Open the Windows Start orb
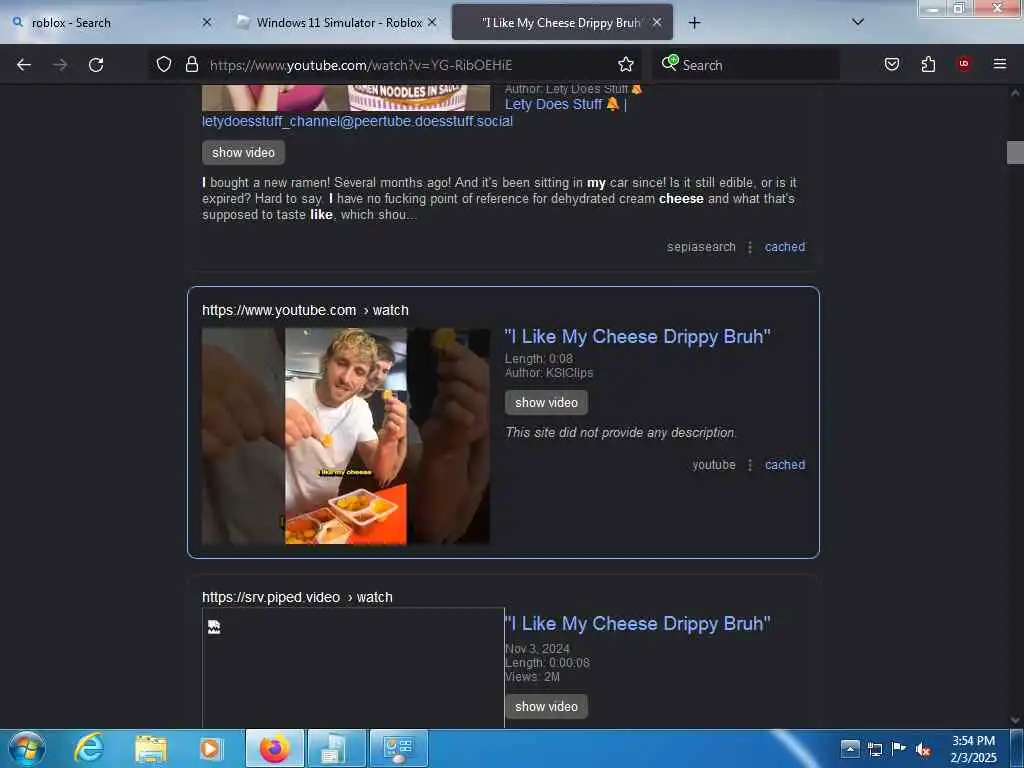Image resolution: width=1024 pixels, height=768 pixels. [27, 748]
